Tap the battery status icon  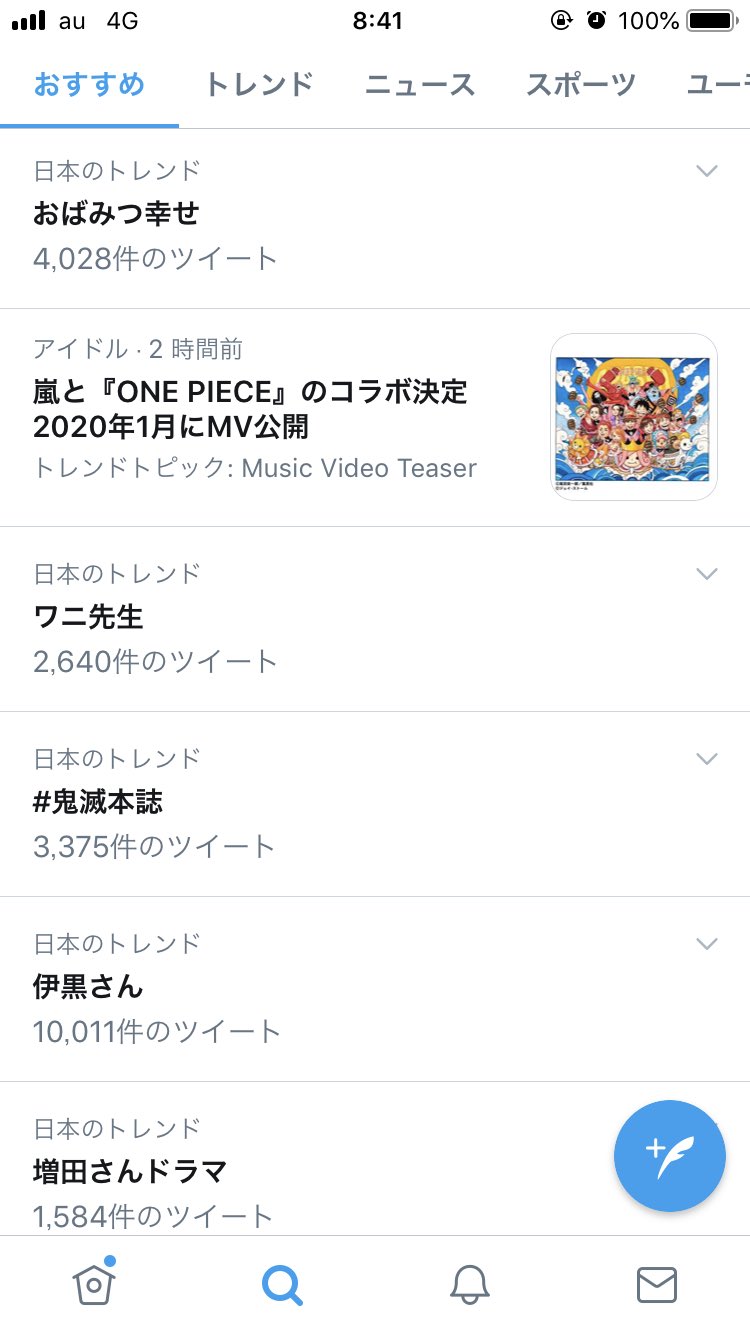coord(711,21)
